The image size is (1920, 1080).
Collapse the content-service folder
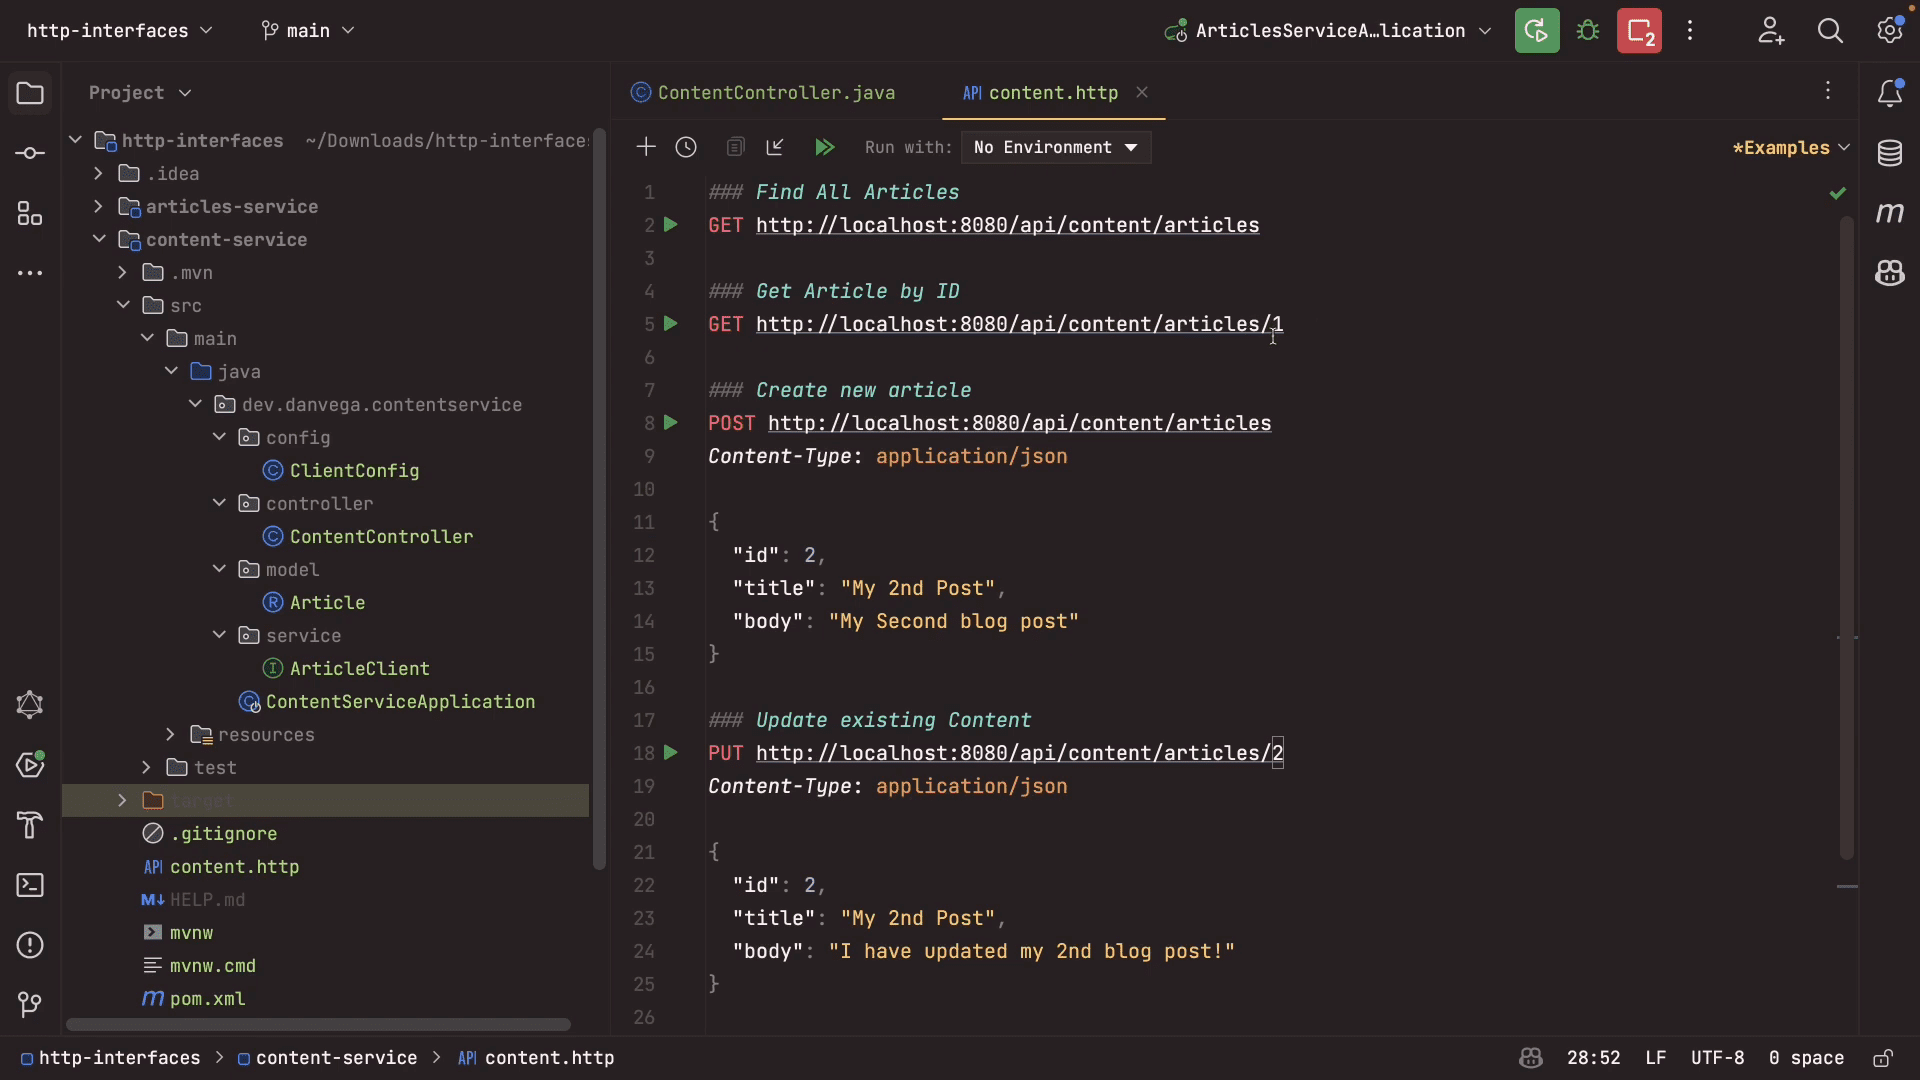pos(100,239)
